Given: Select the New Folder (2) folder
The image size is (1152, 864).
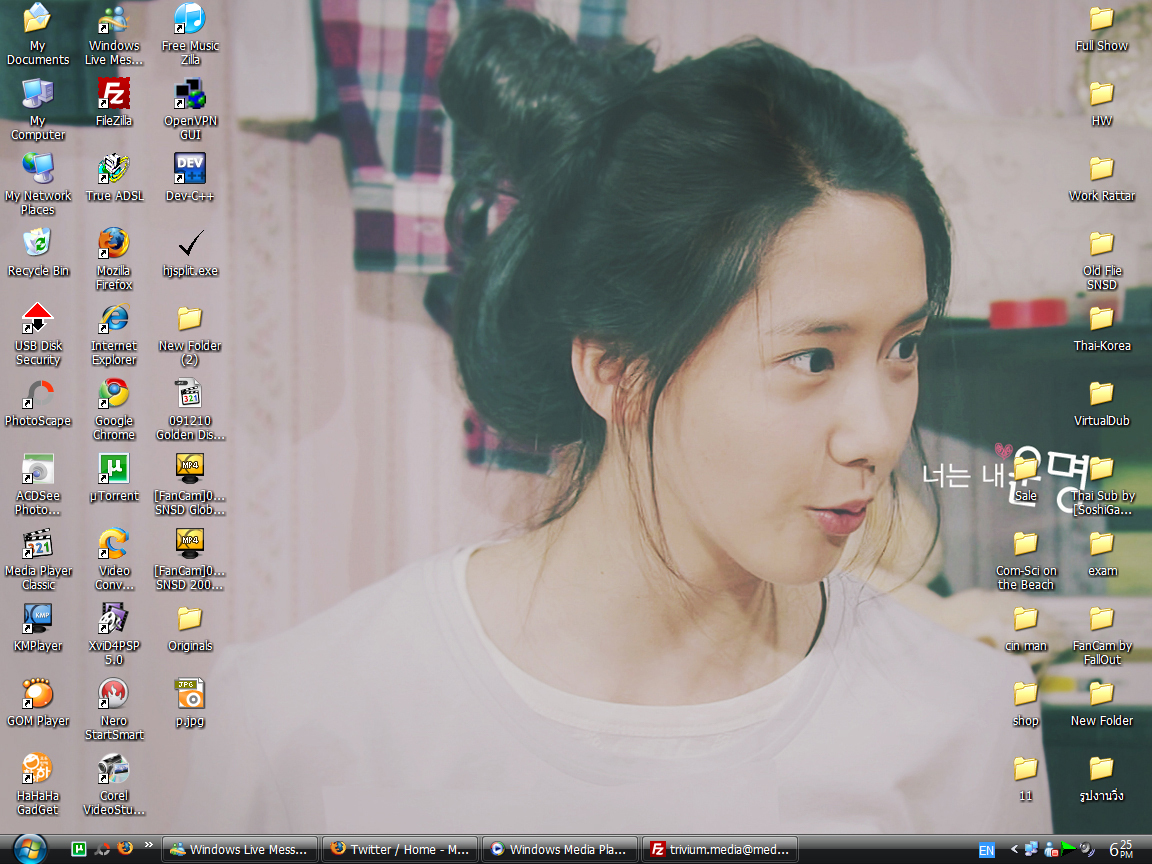Looking at the screenshot, I should click(x=190, y=334).
